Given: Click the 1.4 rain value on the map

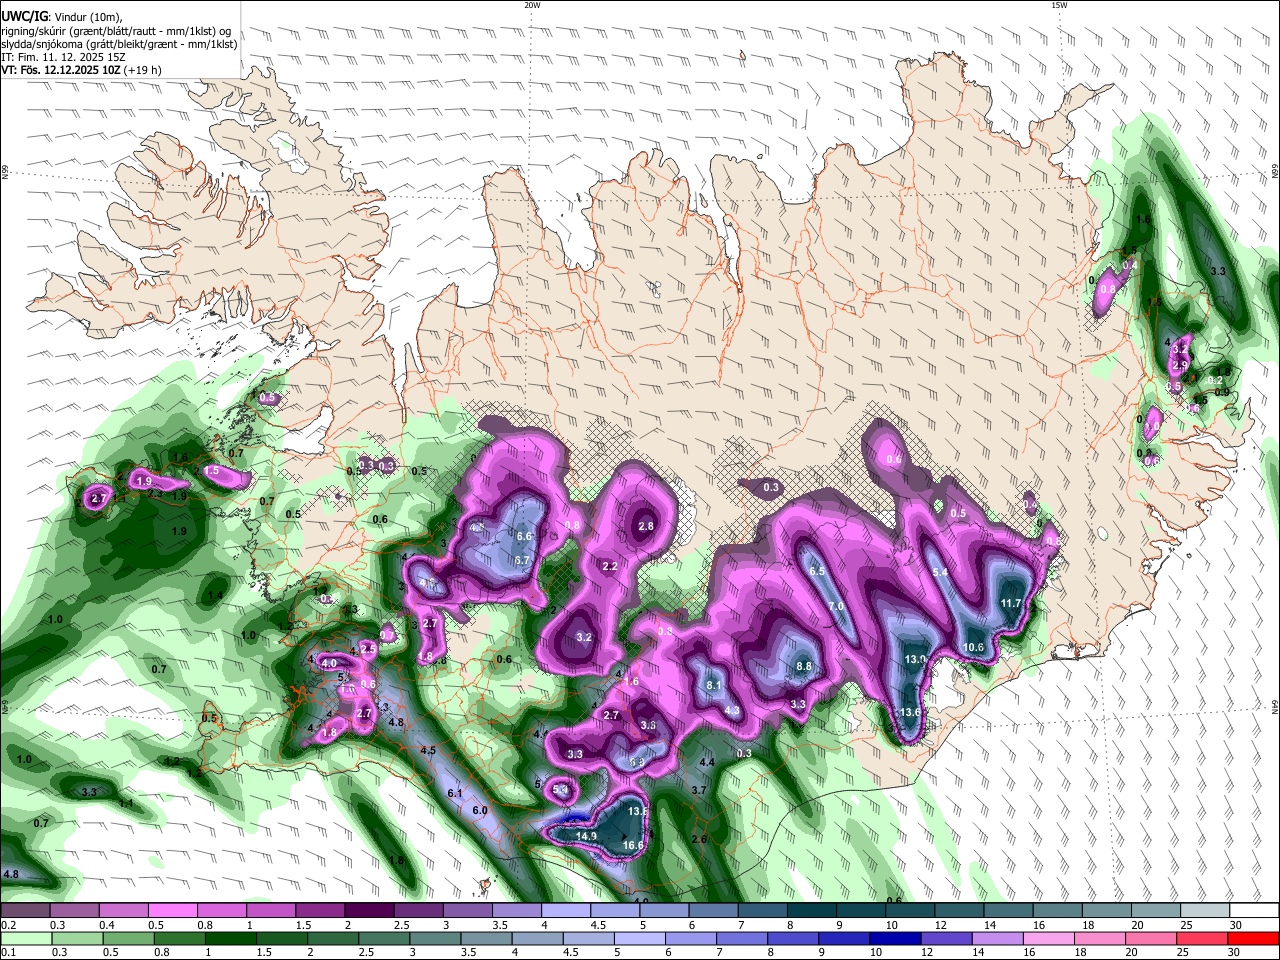Looking at the screenshot, I should [216, 595].
